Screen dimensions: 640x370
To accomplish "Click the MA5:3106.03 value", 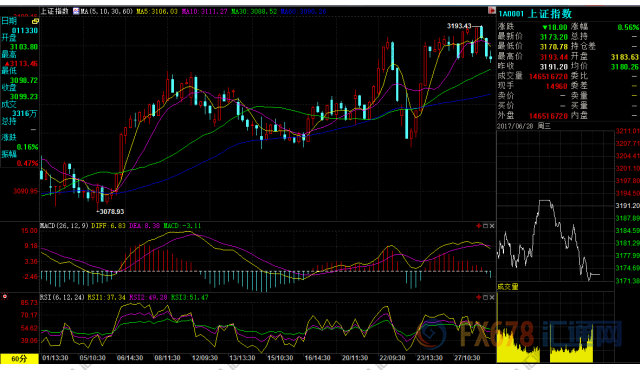I will click(x=157, y=11).
